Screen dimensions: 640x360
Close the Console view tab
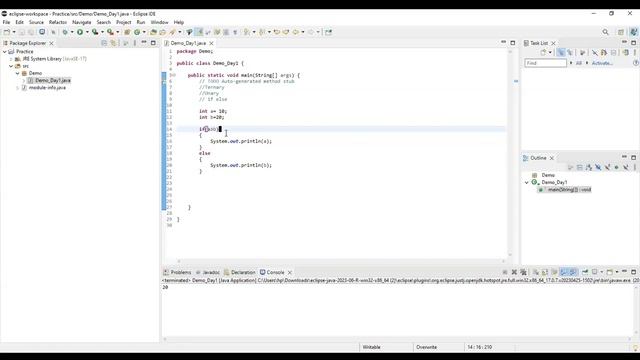point(290,273)
